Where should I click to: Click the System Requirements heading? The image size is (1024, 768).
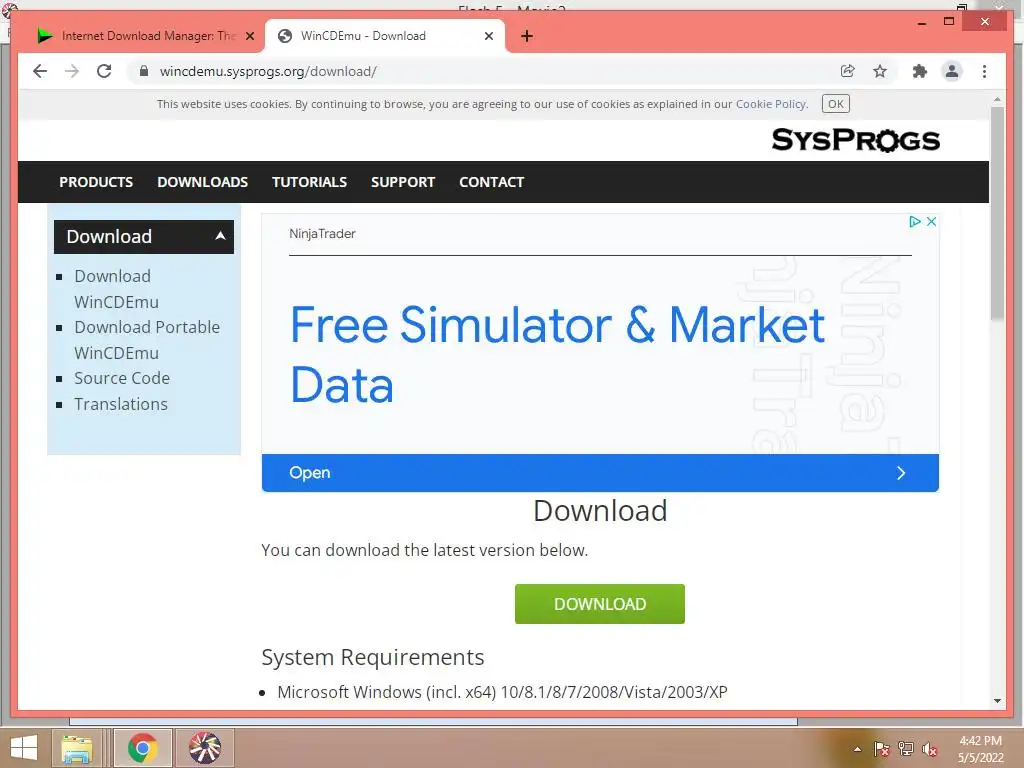click(373, 657)
